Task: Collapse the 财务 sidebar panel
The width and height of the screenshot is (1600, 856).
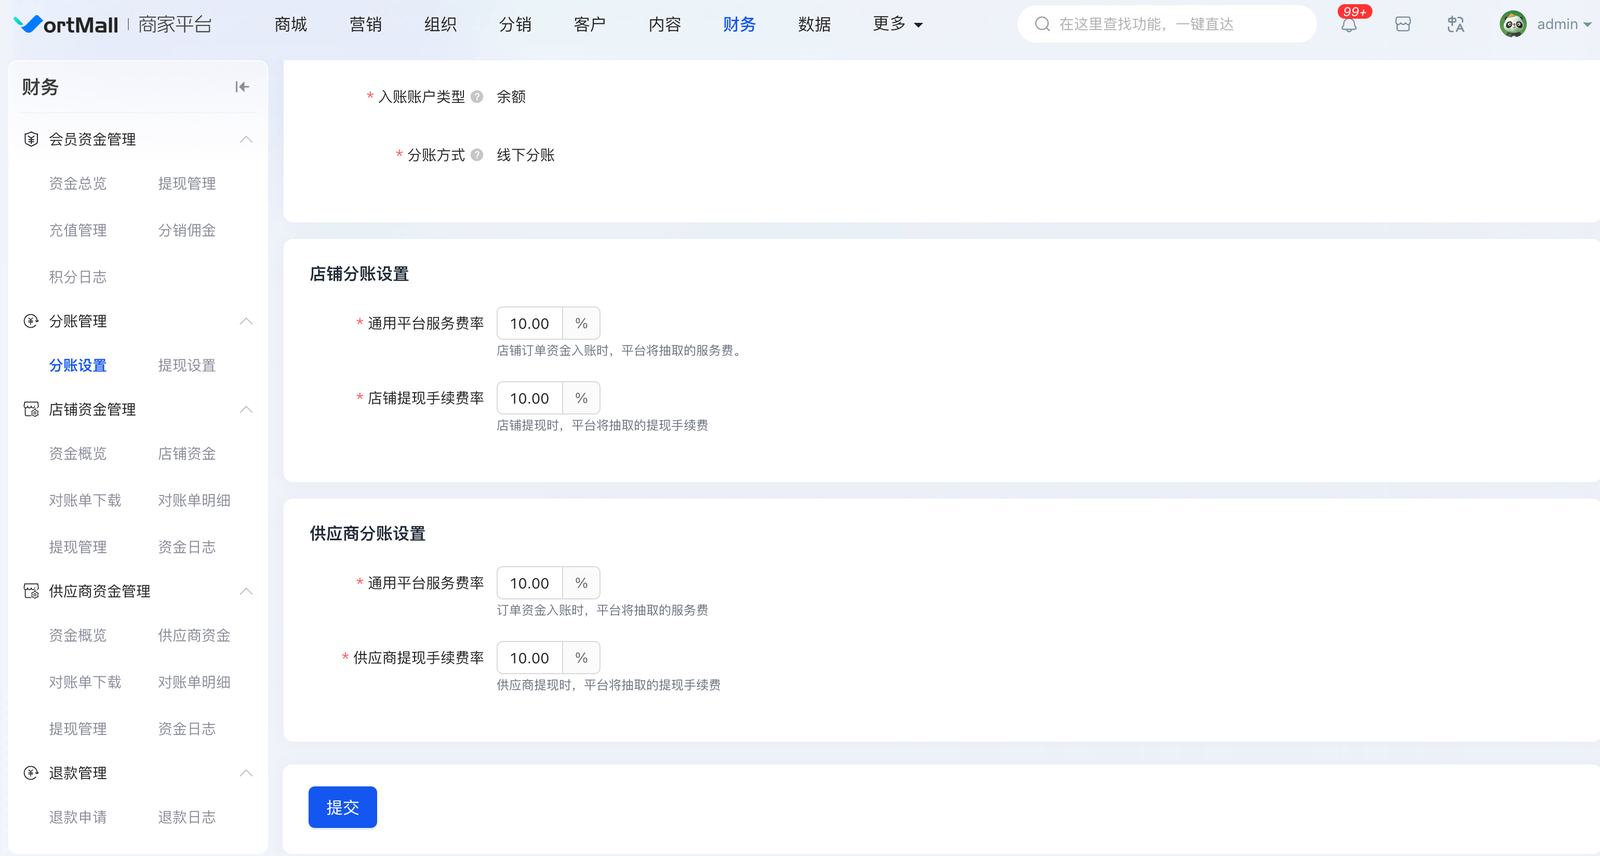Action: pos(242,87)
